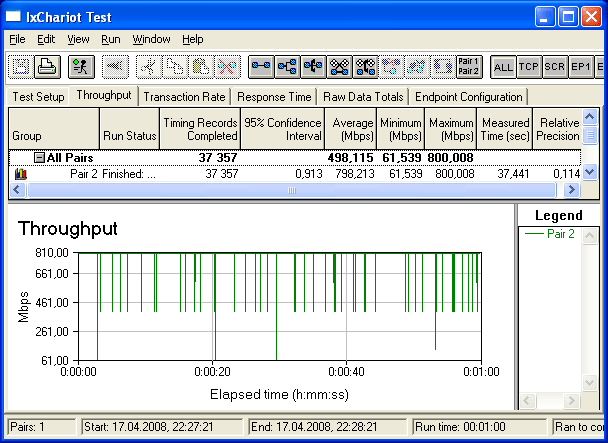Click the 37,441 measured time value
This screenshot has width=608, height=443.
coord(513,174)
